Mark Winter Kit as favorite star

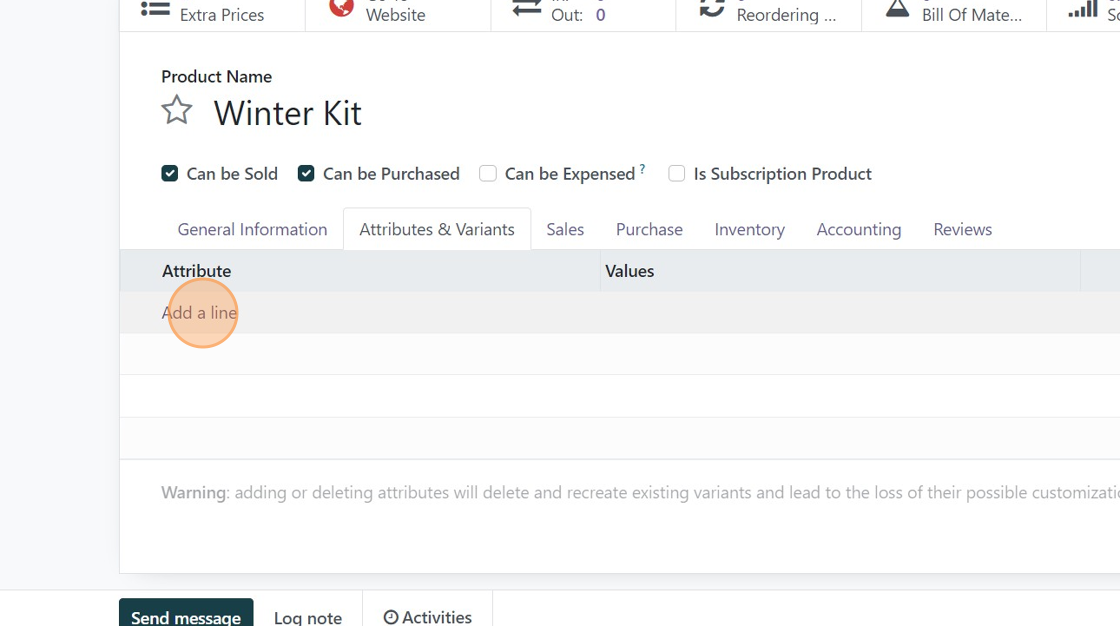[176, 111]
